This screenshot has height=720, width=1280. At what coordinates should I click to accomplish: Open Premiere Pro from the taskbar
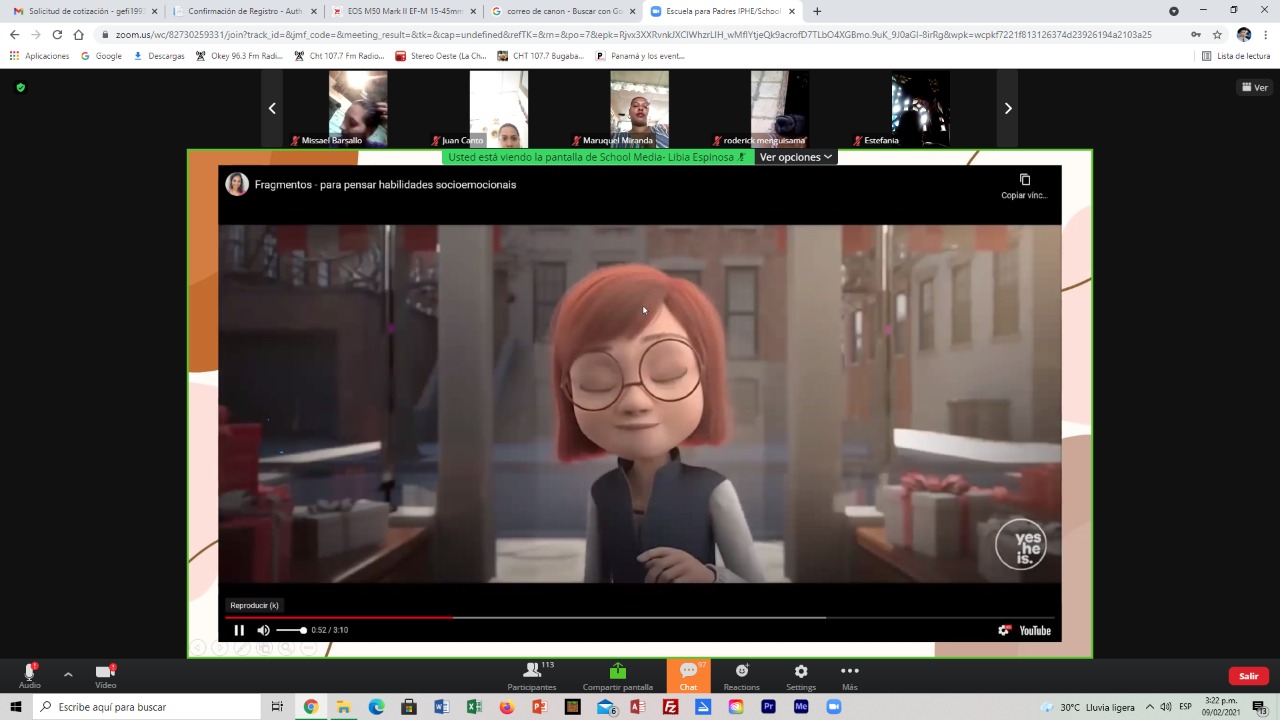[x=768, y=707]
